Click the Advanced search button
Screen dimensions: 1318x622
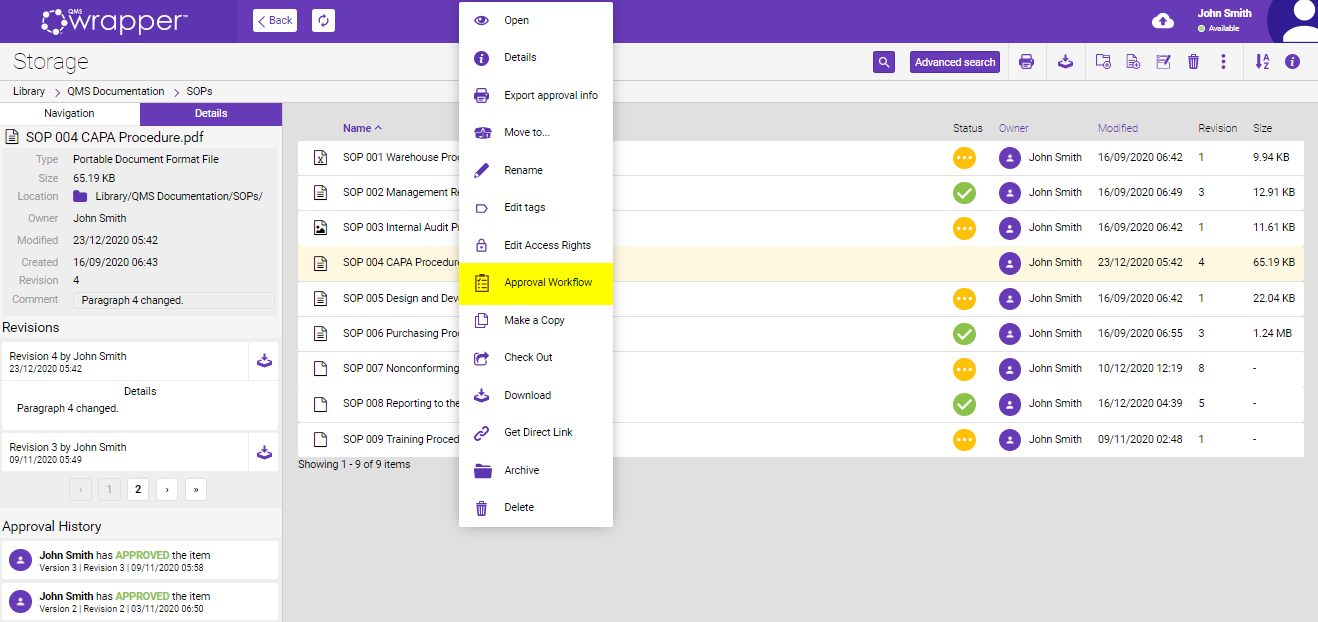coord(955,62)
